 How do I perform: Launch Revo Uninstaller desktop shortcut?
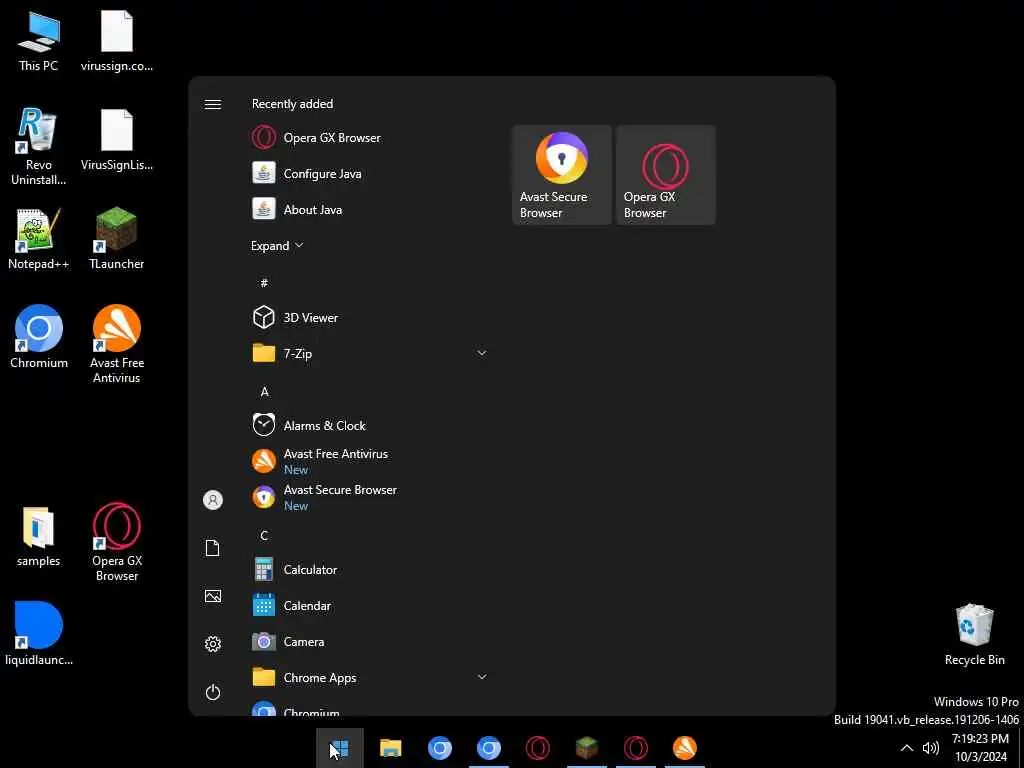[39, 147]
